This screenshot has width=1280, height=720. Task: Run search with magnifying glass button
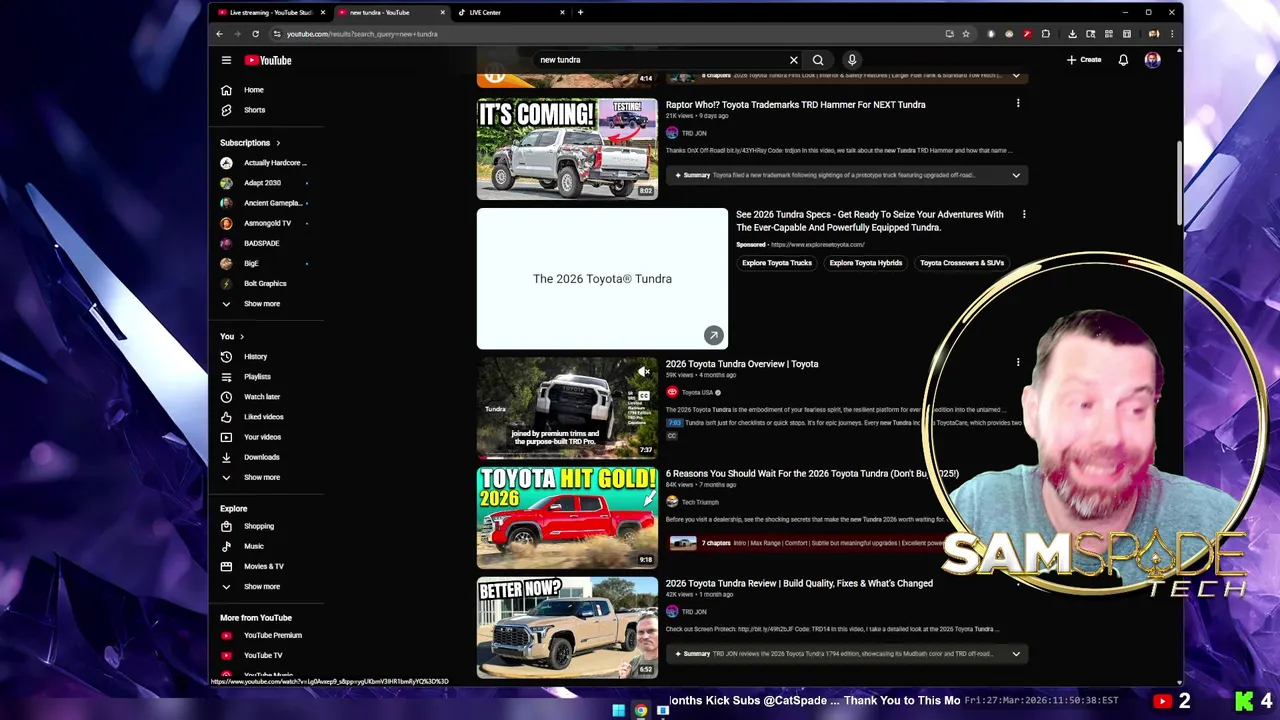pos(818,60)
